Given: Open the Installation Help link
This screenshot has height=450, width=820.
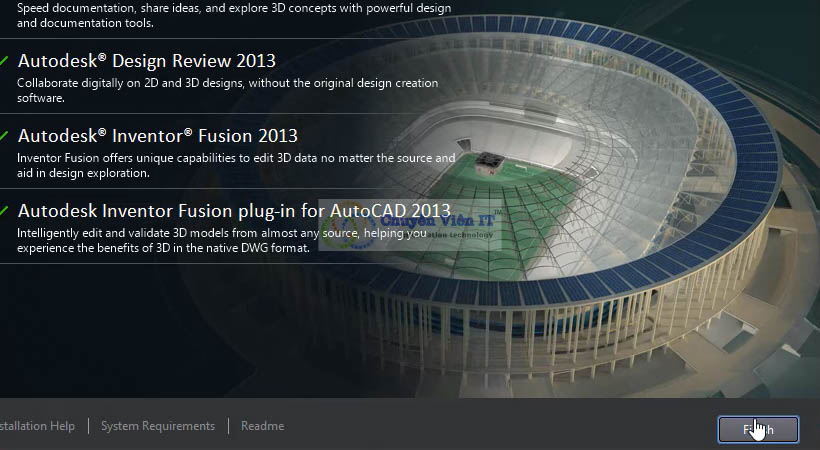Looking at the screenshot, I should pos(37,426).
